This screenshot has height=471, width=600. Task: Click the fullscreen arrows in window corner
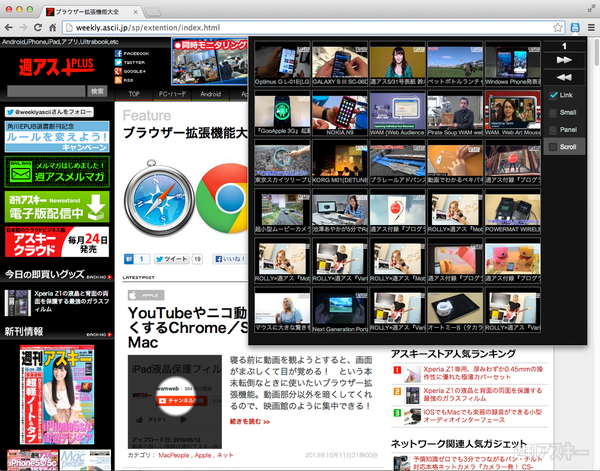pos(591,9)
